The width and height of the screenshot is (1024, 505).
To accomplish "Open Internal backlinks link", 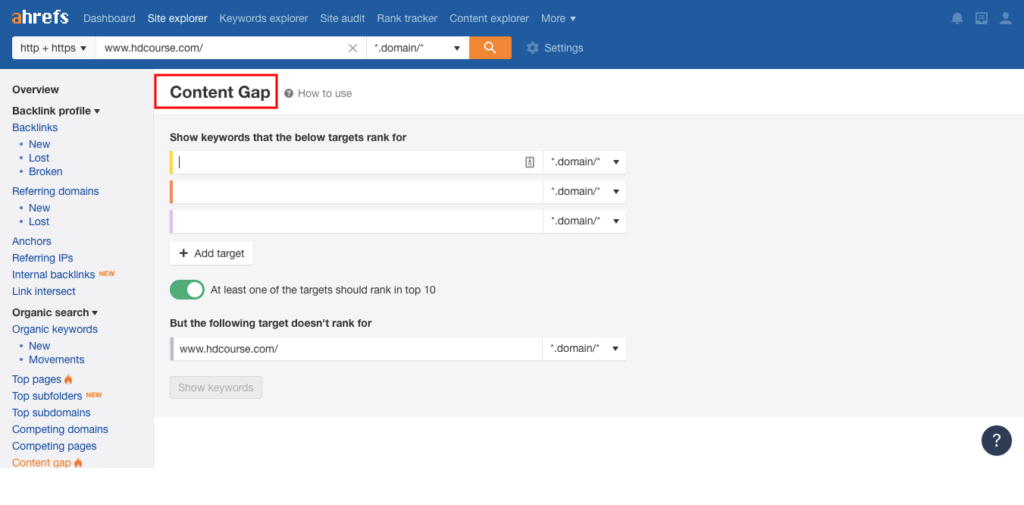I will pyautogui.click(x=54, y=275).
